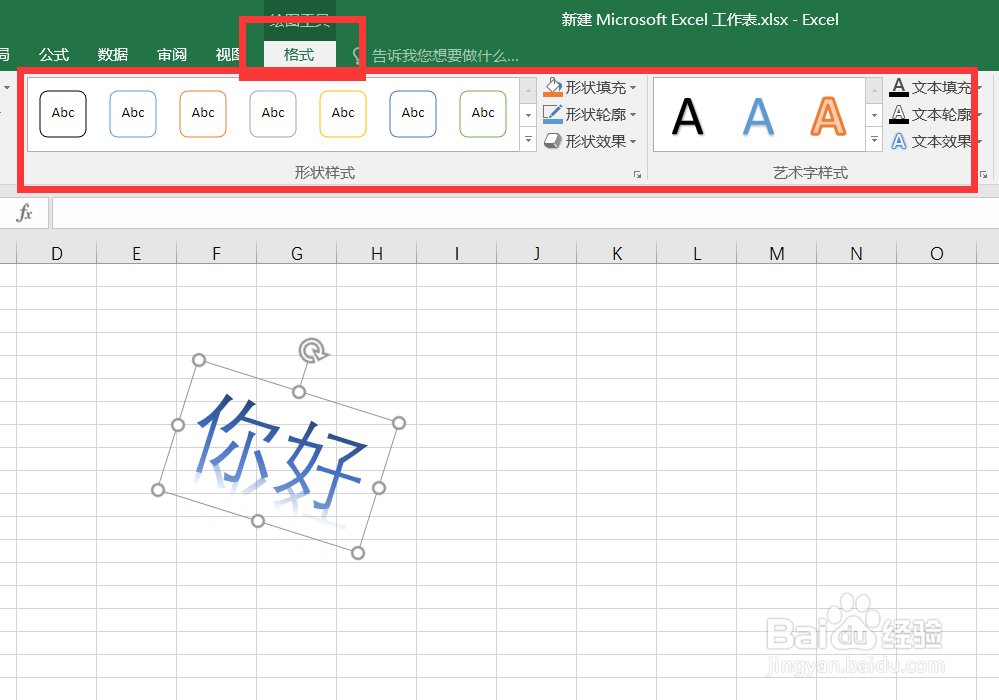This screenshot has width=999, height=700.
Task: Open 形状效果 (Shape Effects)
Action: click(x=554, y=140)
